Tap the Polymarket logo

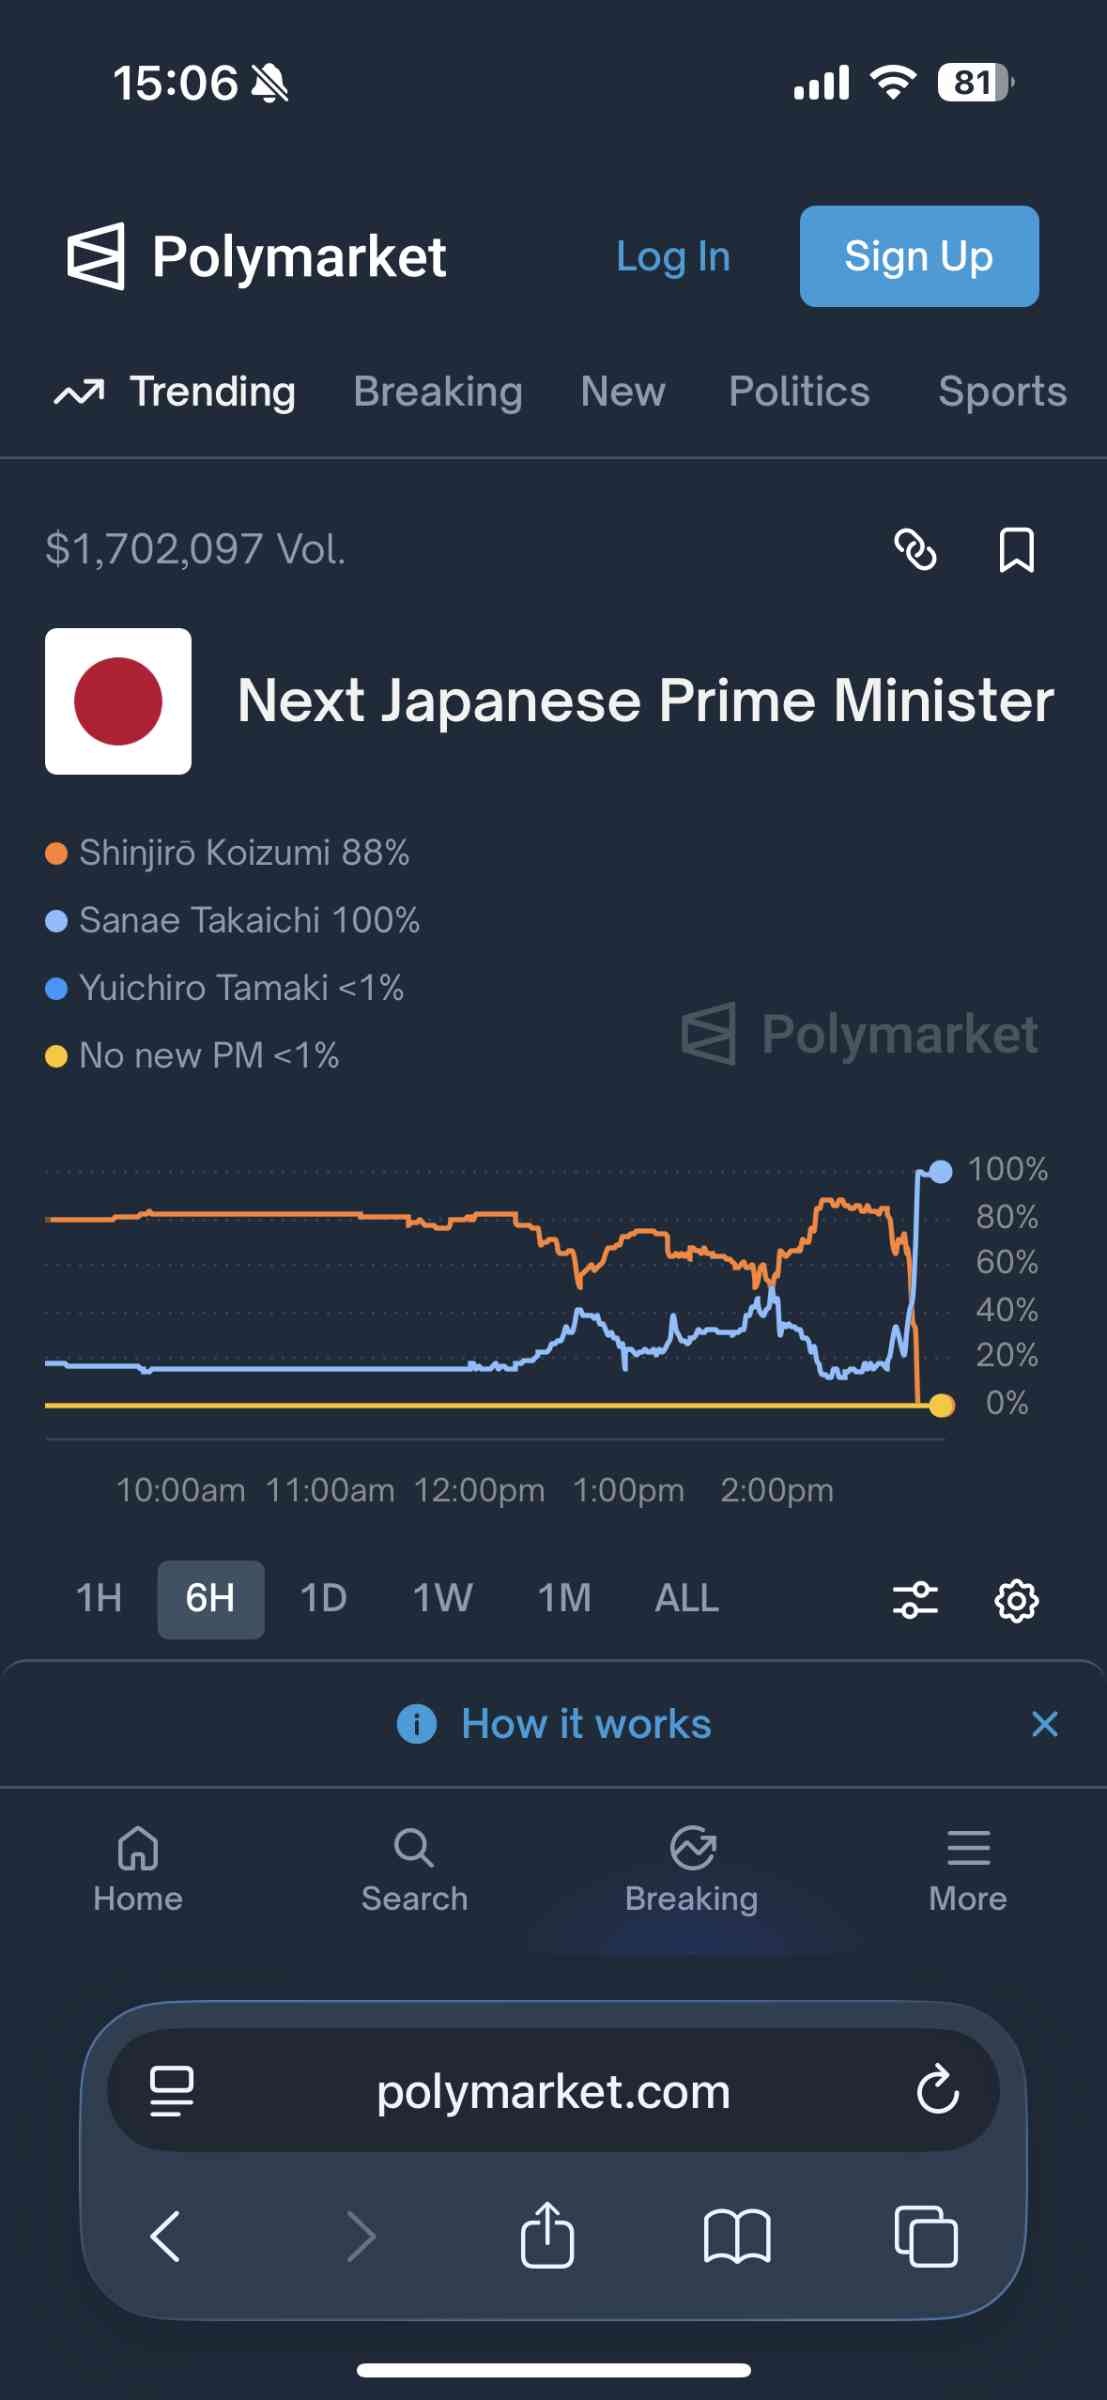click(x=256, y=257)
